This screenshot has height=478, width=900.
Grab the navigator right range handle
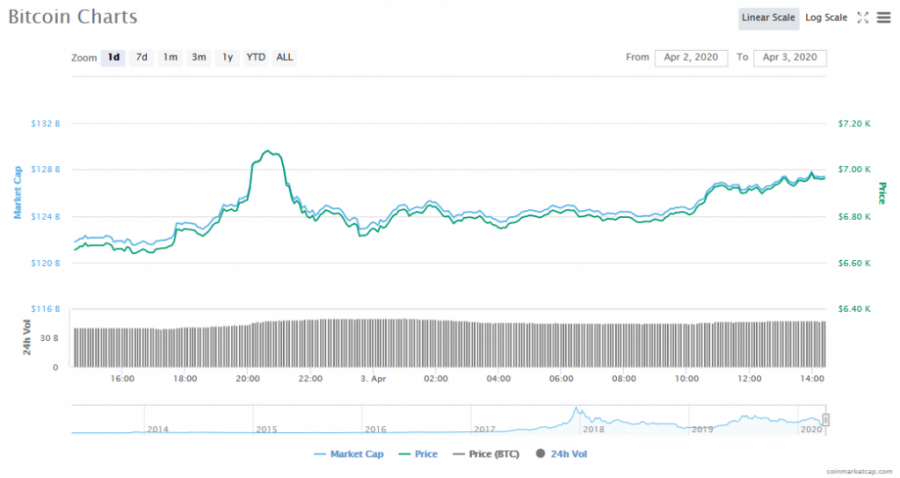tap(825, 419)
